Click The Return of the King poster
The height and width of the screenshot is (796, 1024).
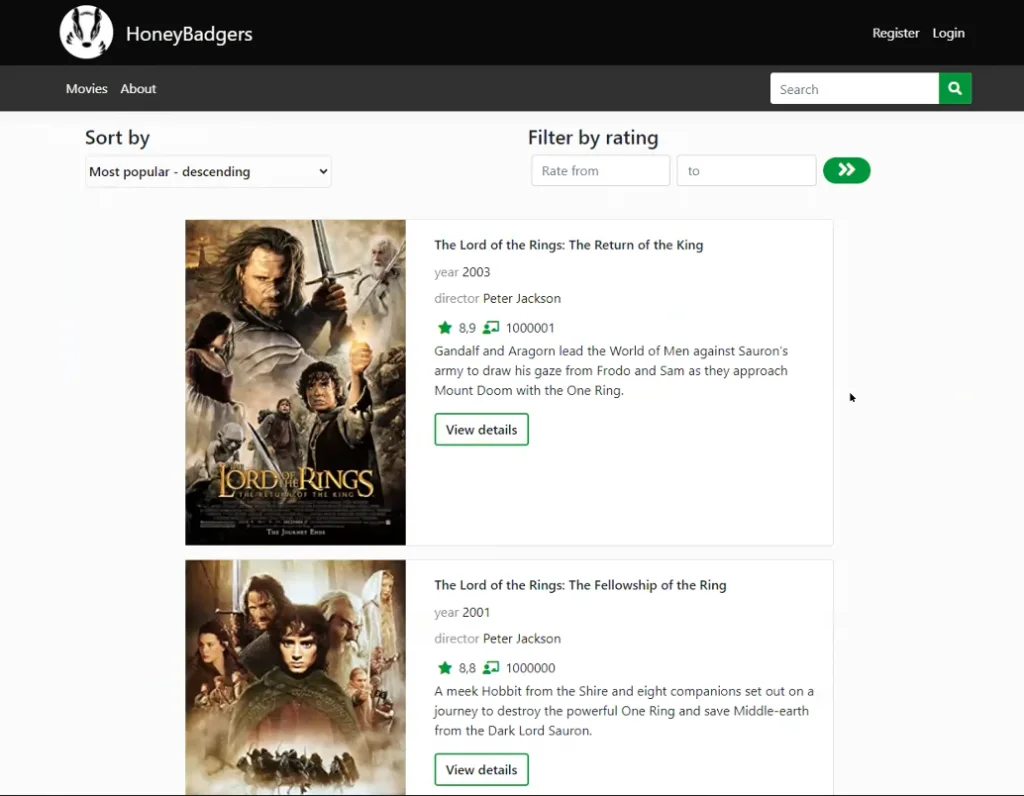coord(295,383)
